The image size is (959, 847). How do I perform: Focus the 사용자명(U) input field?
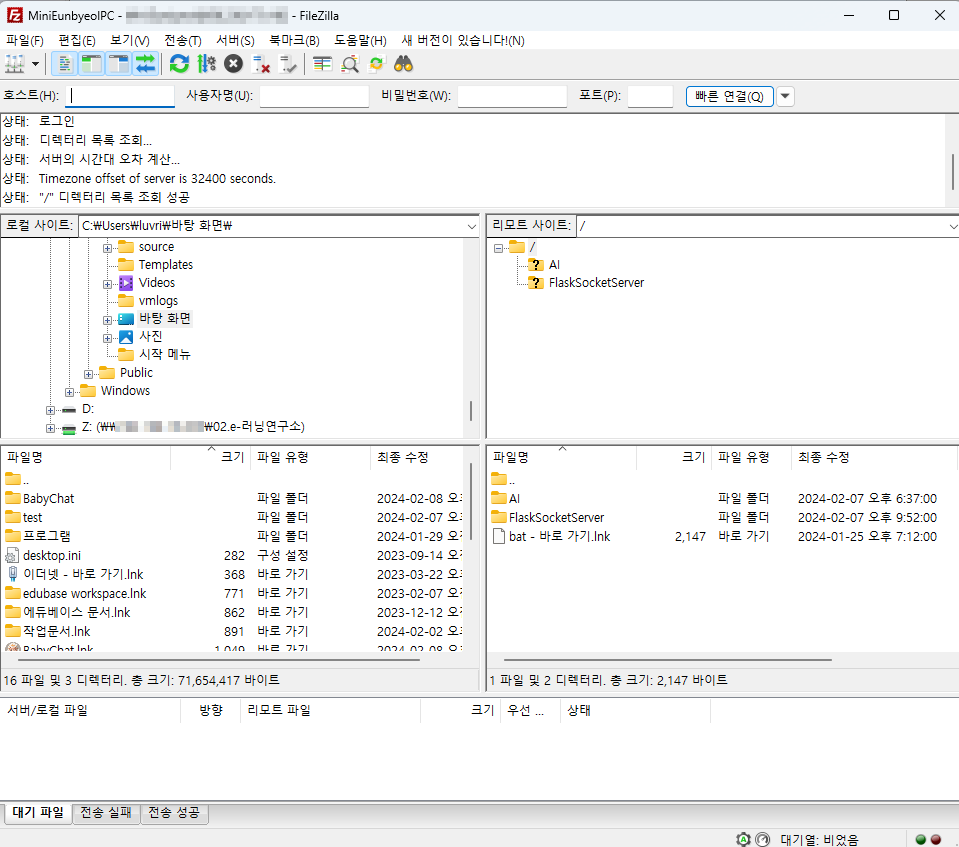click(314, 96)
